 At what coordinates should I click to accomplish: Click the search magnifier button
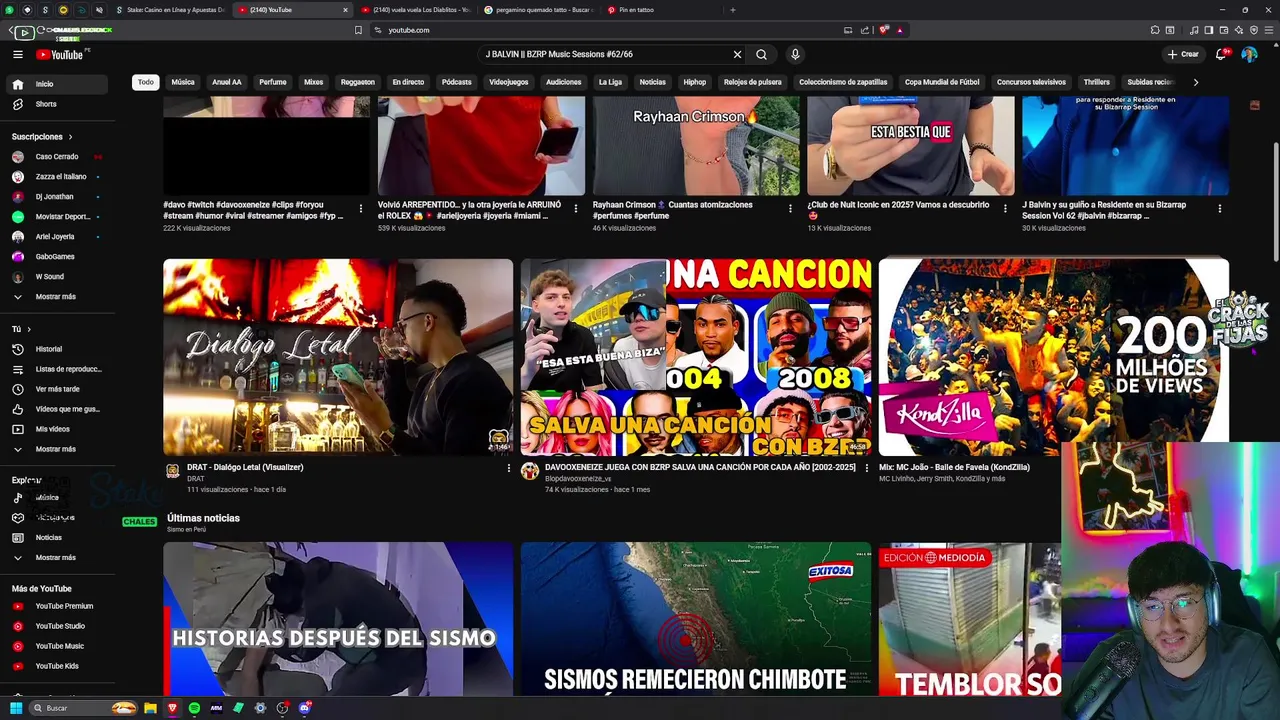tap(762, 54)
